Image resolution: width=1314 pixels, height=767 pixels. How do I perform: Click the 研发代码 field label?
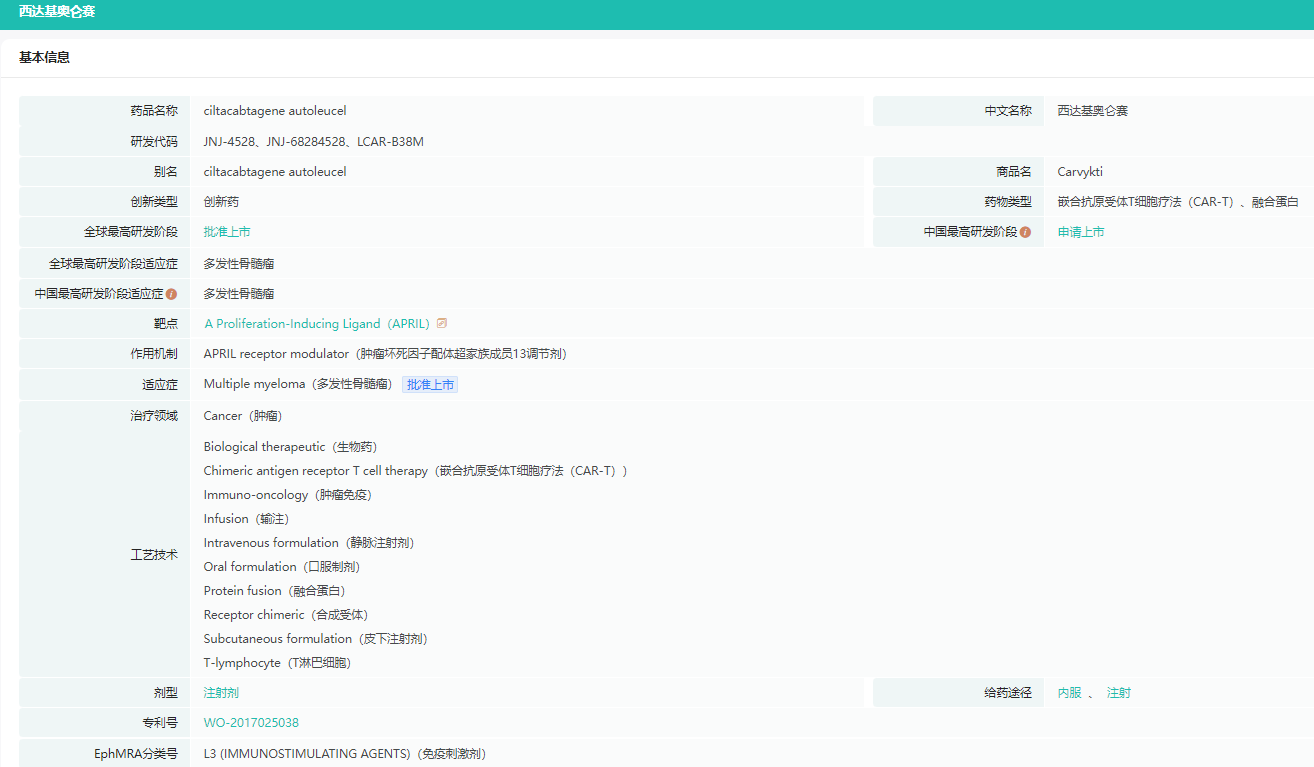click(x=154, y=142)
